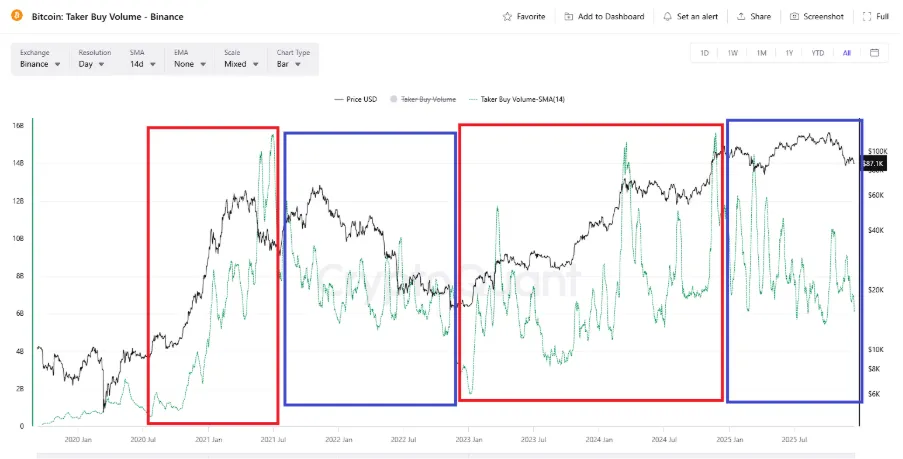Open Full screen mode
Viewport: 903px width, 459px height.
[866, 17]
